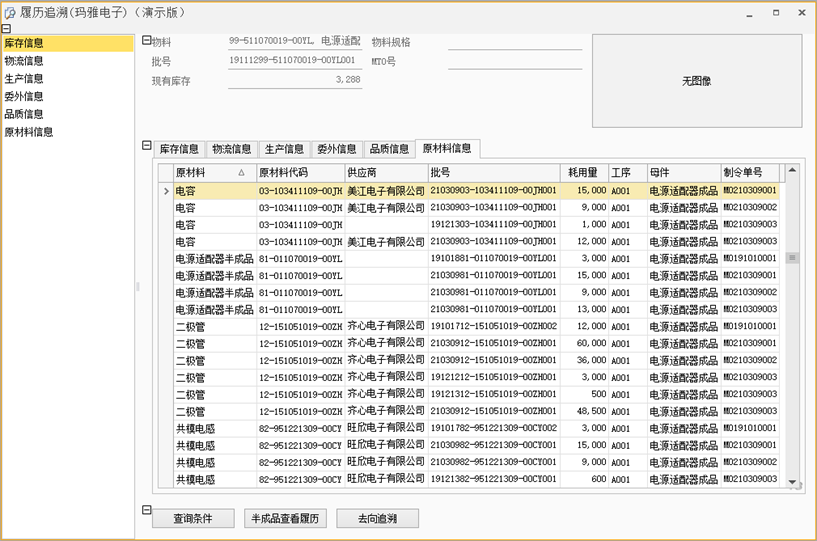The height and width of the screenshot is (541, 817).
Task: Switch to the 生产信息 tab
Action: pyautogui.click(x=284, y=149)
